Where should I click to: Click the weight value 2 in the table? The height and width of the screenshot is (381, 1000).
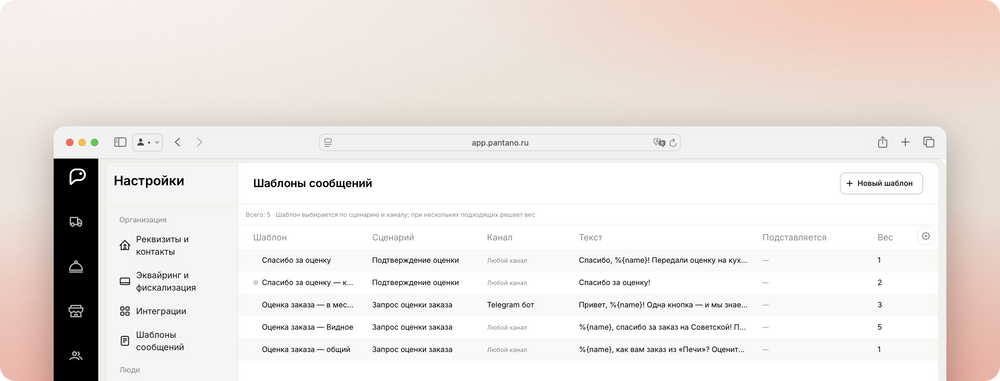point(879,282)
